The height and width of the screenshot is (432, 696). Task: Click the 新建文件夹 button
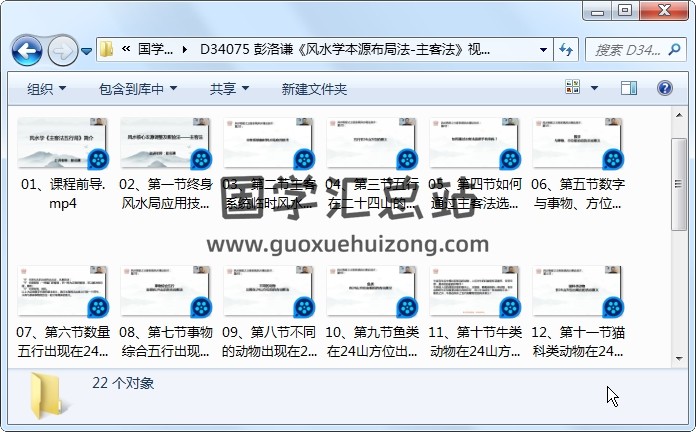(x=314, y=89)
